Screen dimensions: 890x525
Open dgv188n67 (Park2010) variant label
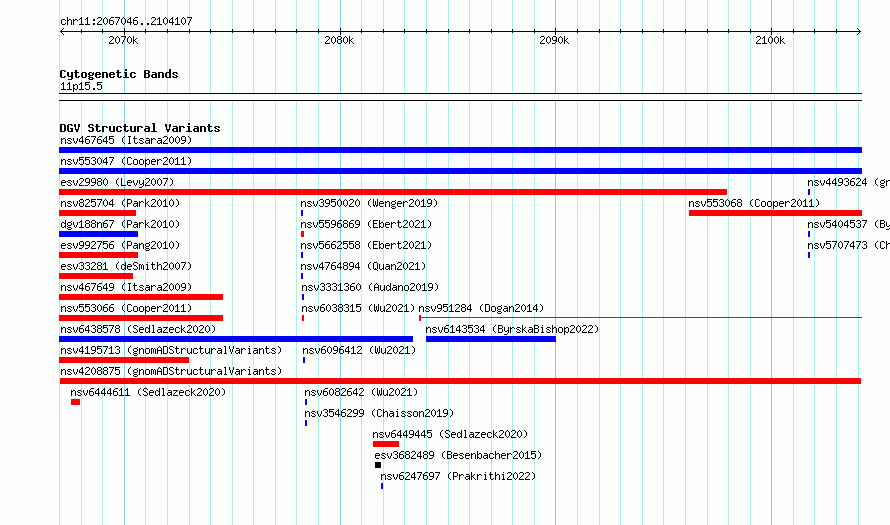tap(120, 224)
